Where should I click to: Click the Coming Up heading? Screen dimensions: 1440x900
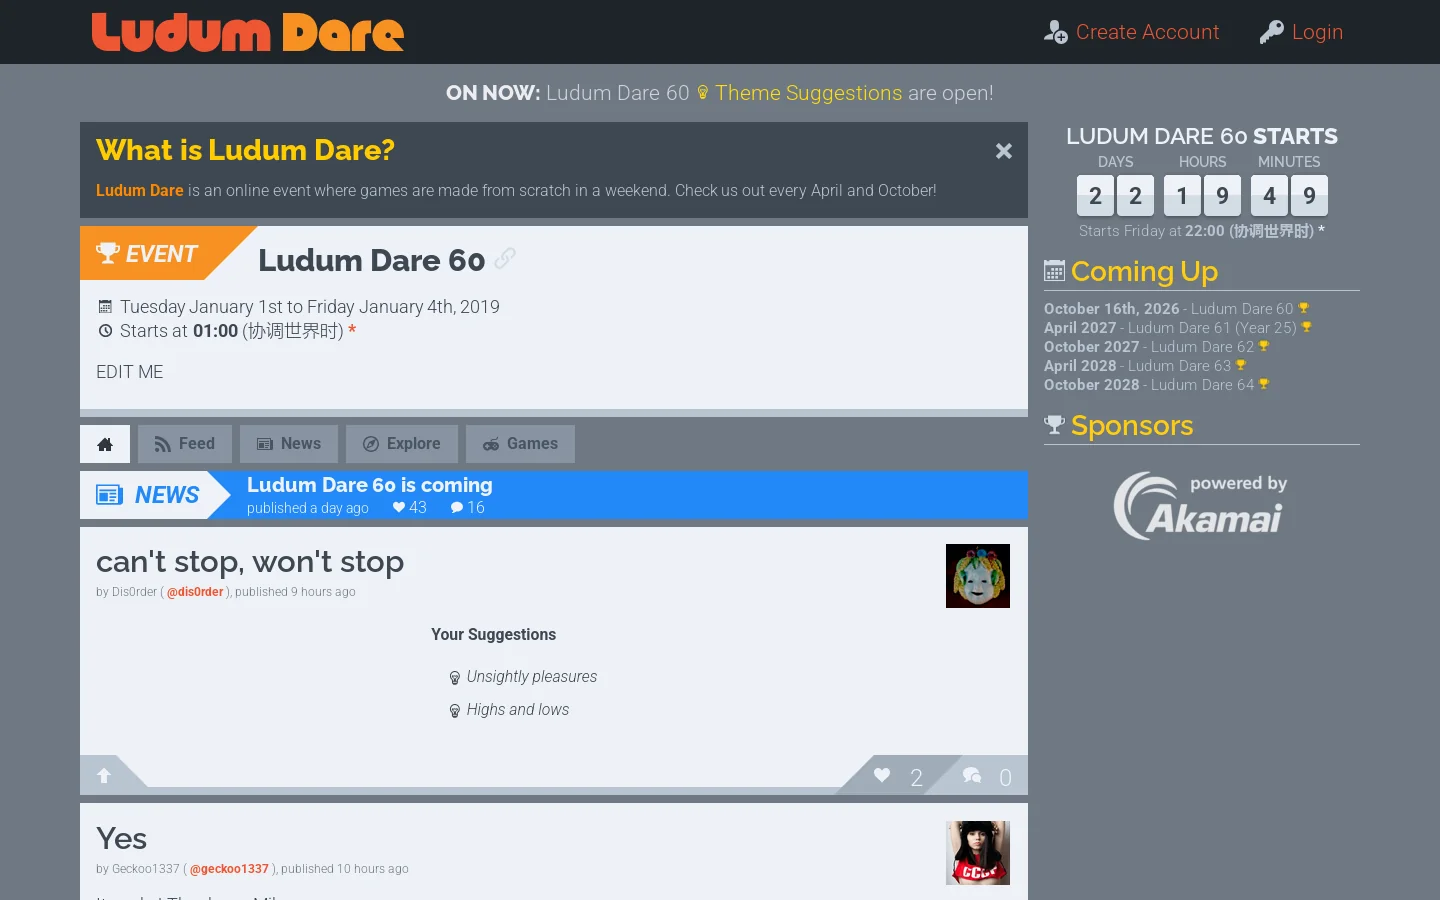click(x=1144, y=271)
